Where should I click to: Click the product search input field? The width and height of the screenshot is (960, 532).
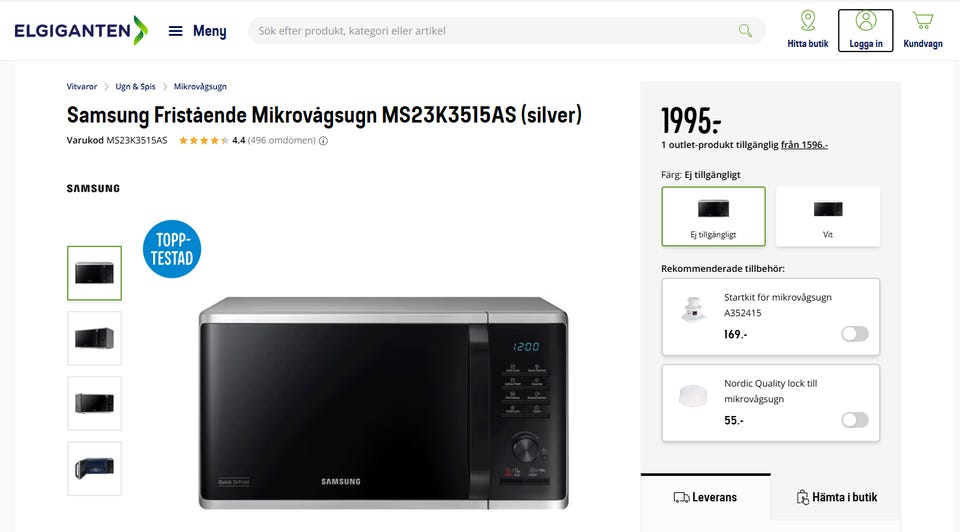pyautogui.click(x=496, y=31)
